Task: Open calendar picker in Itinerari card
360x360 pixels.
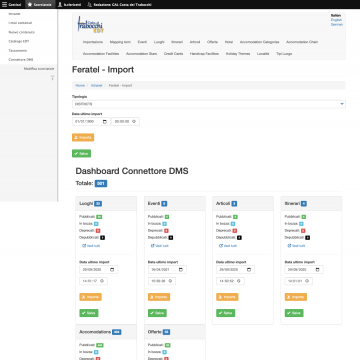Action: point(317,269)
